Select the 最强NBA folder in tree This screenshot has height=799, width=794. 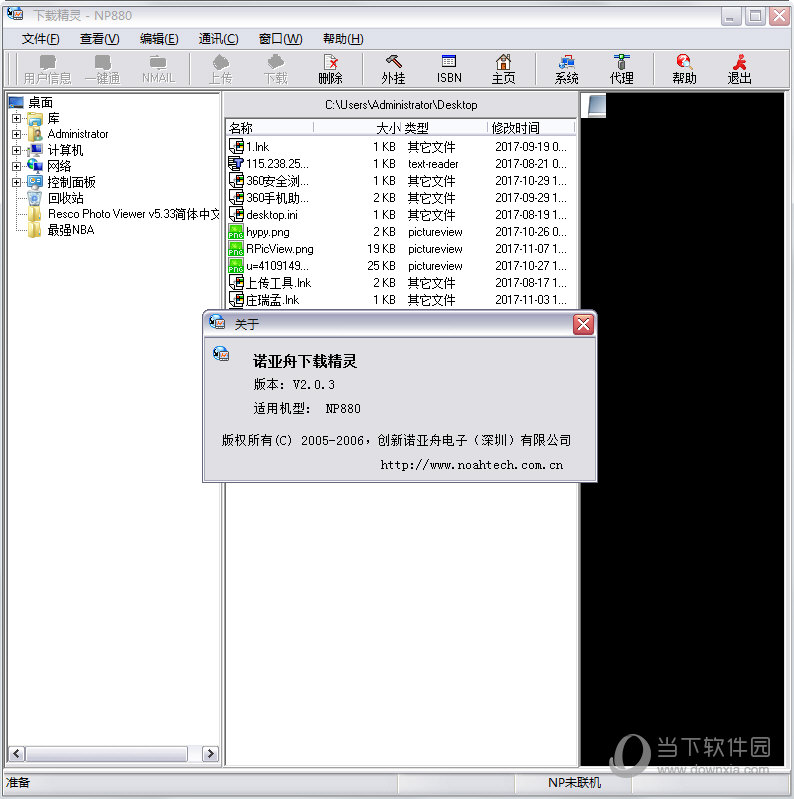click(71, 230)
